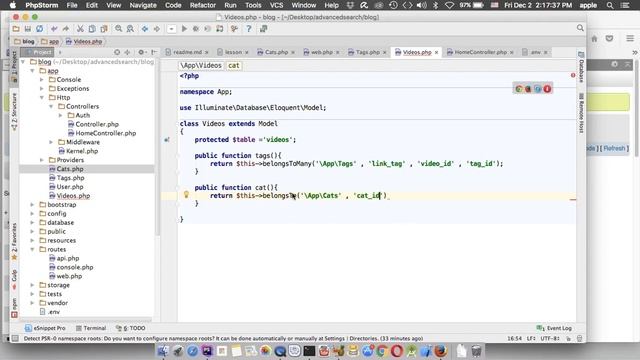Toggle the Favorites side tool window

(14, 241)
